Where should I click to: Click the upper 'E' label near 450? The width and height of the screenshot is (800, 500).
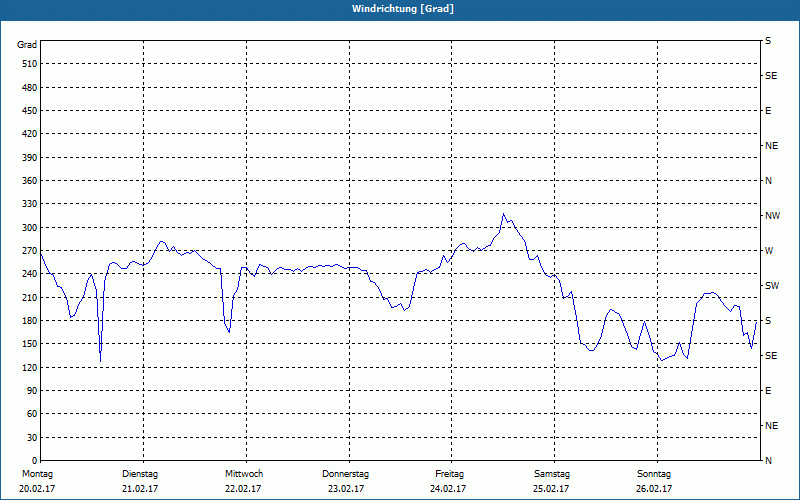768,111
